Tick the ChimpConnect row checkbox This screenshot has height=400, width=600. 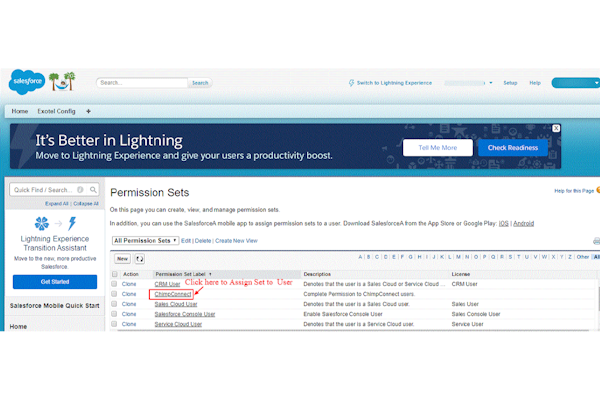coord(115,295)
